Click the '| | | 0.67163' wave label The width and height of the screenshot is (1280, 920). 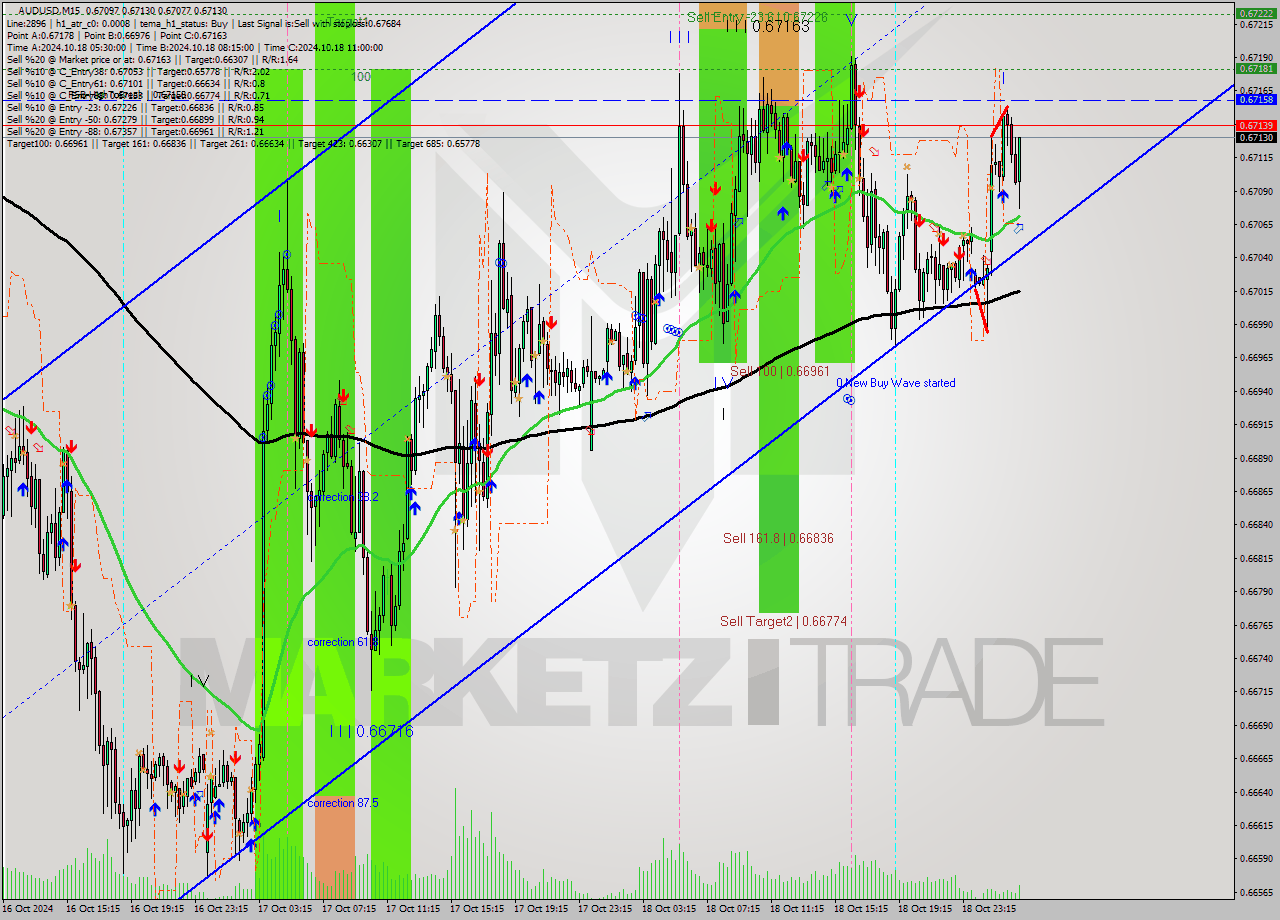tap(767, 26)
